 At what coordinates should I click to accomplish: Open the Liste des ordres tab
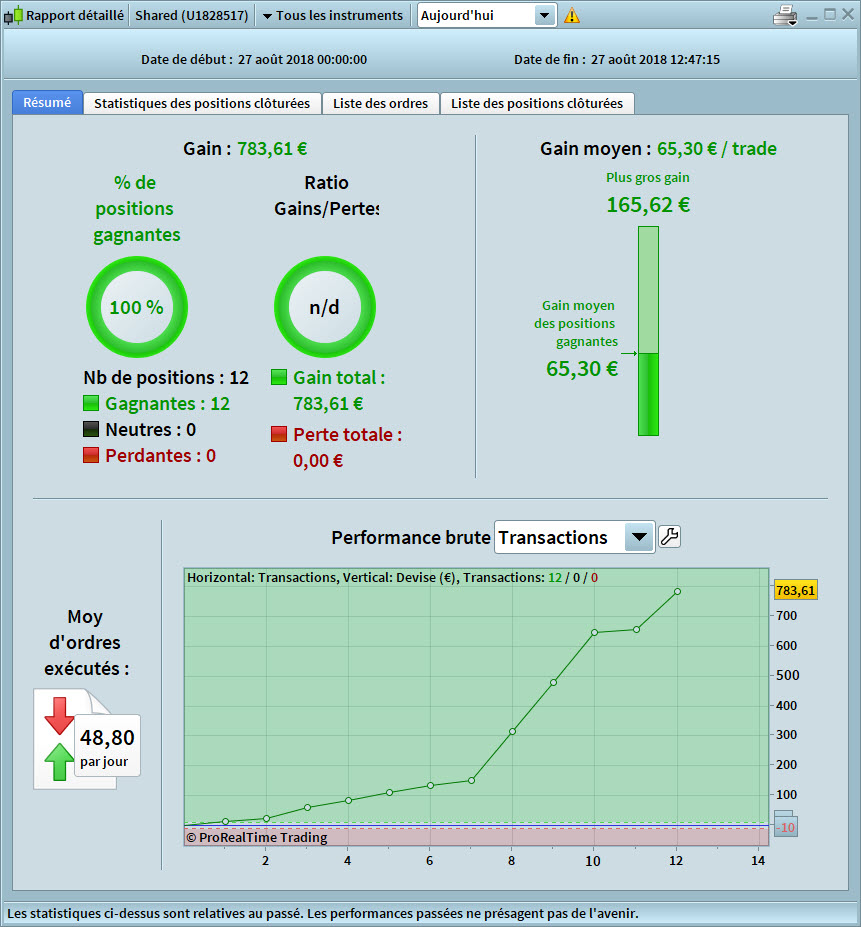[380, 103]
